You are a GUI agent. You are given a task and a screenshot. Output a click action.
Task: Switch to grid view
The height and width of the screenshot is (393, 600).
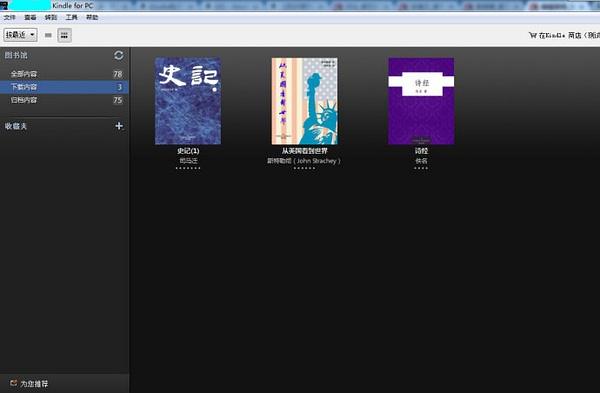point(64,35)
